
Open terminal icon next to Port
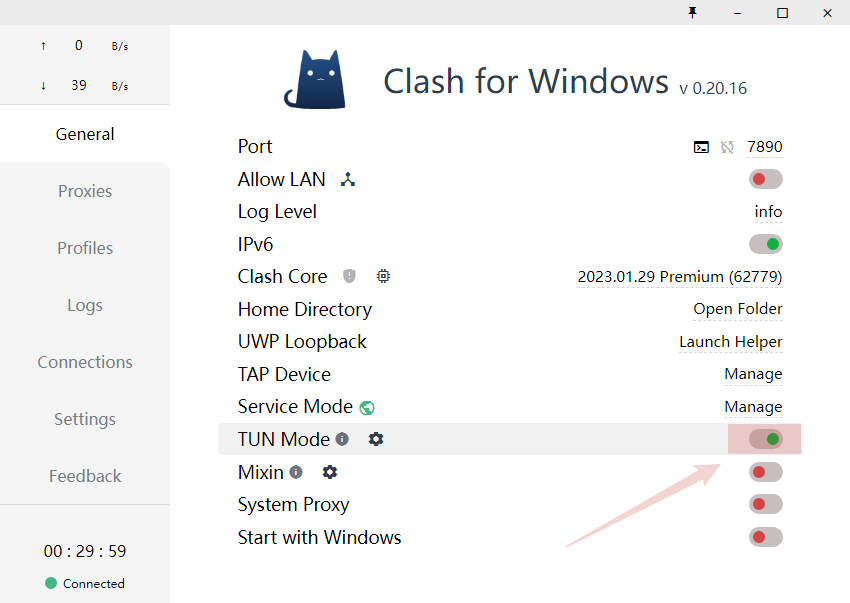(x=701, y=147)
